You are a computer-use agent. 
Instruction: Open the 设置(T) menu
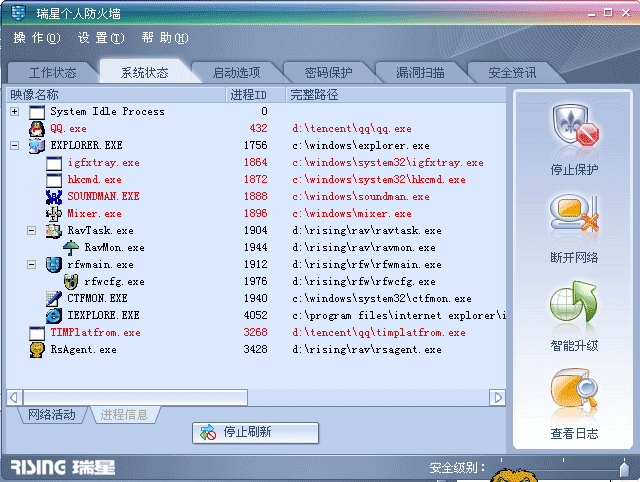pyautogui.click(x=101, y=38)
